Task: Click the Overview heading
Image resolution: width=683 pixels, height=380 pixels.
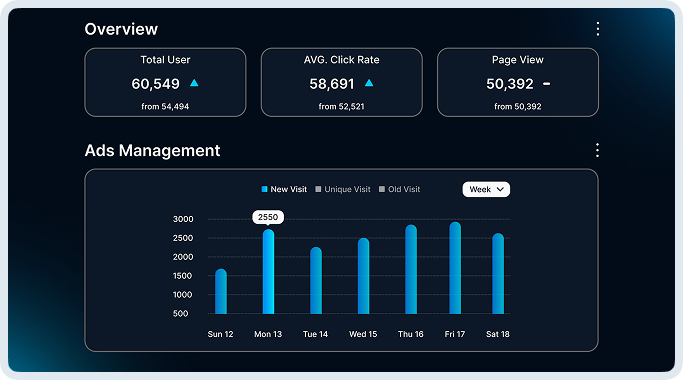Action: pyautogui.click(x=121, y=29)
